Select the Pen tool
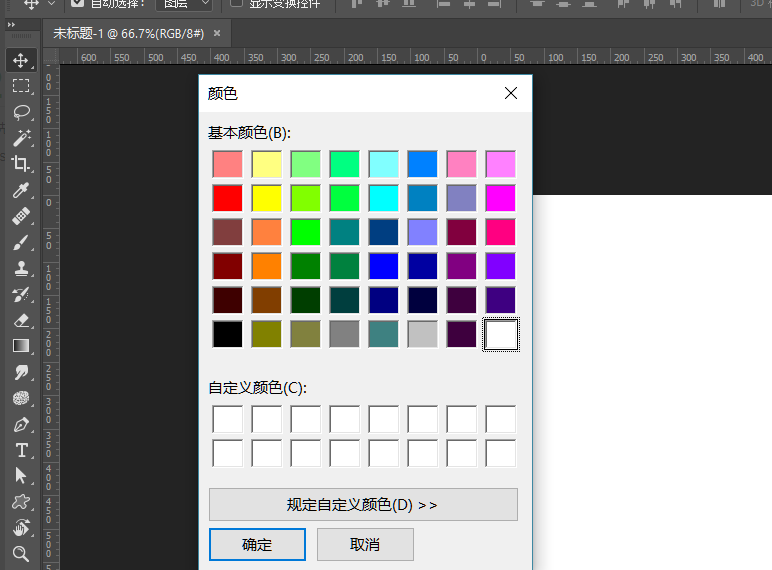The image size is (772, 570). [x=21, y=424]
